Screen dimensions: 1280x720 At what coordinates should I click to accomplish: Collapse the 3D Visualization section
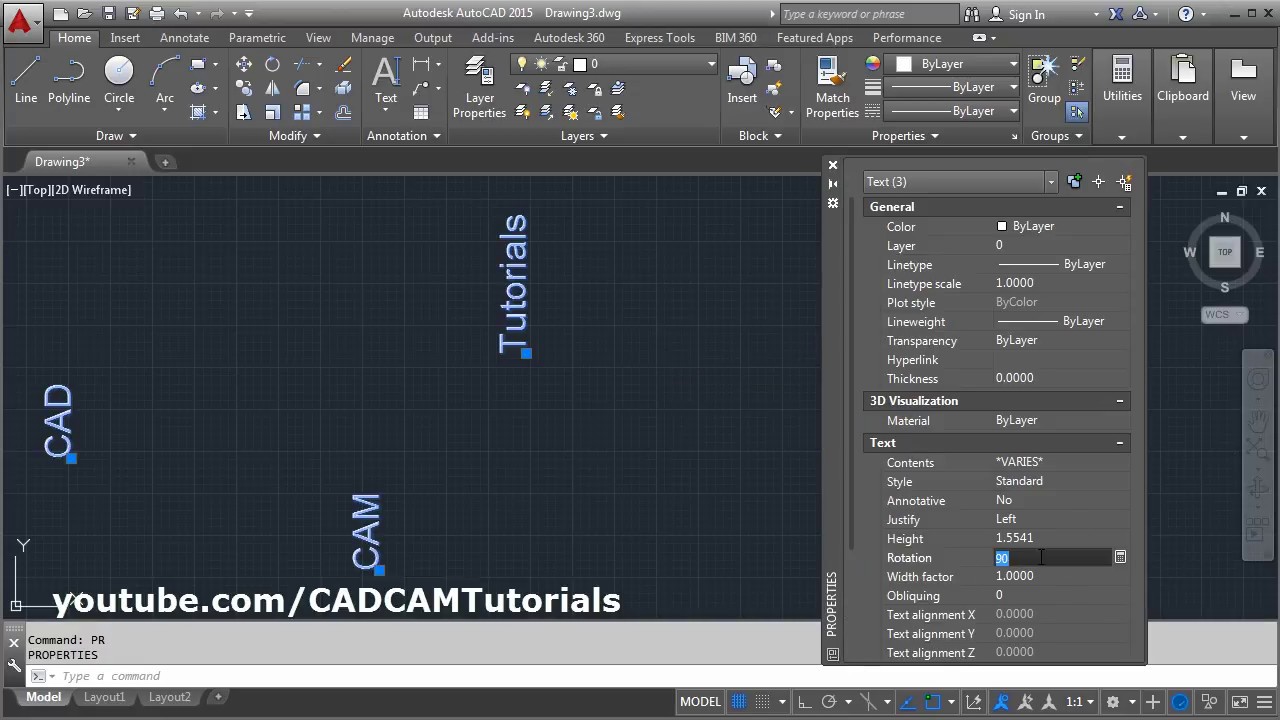pyautogui.click(x=1119, y=401)
